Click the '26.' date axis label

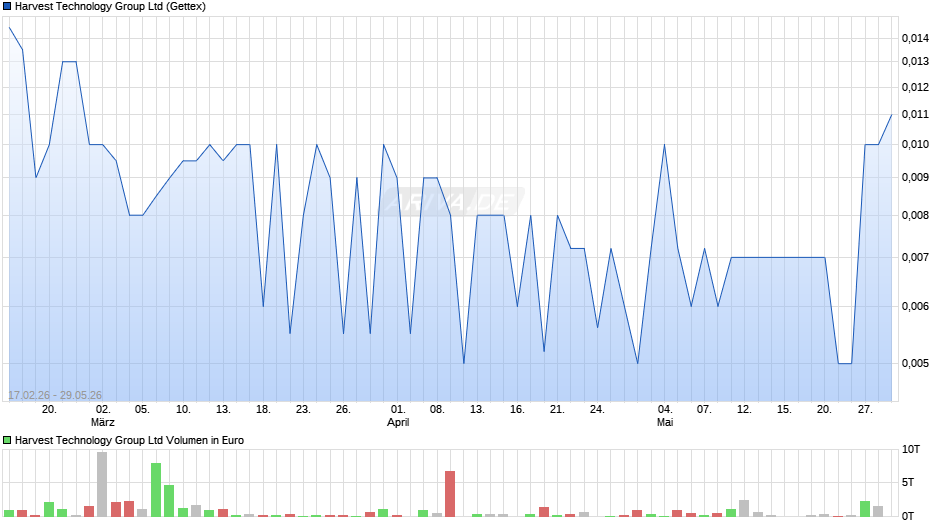click(x=343, y=410)
